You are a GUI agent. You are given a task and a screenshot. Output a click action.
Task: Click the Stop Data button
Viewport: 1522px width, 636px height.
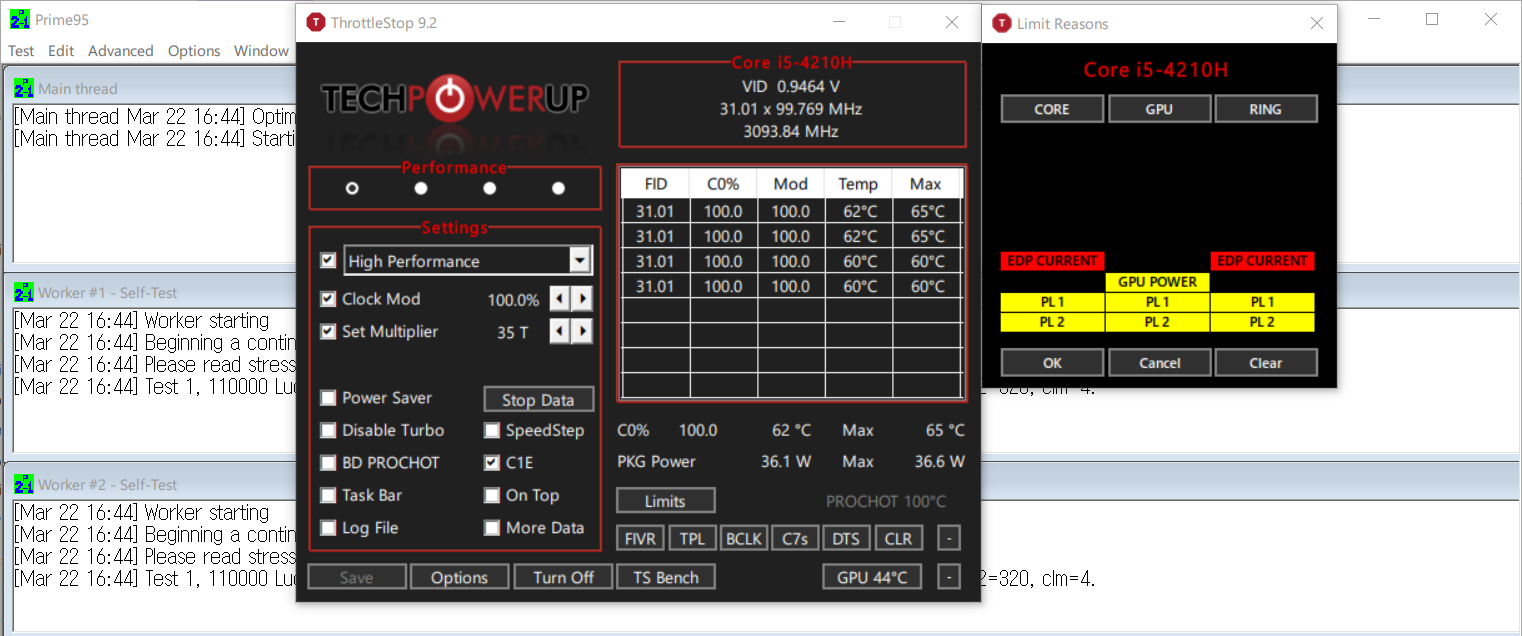[x=539, y=399]
